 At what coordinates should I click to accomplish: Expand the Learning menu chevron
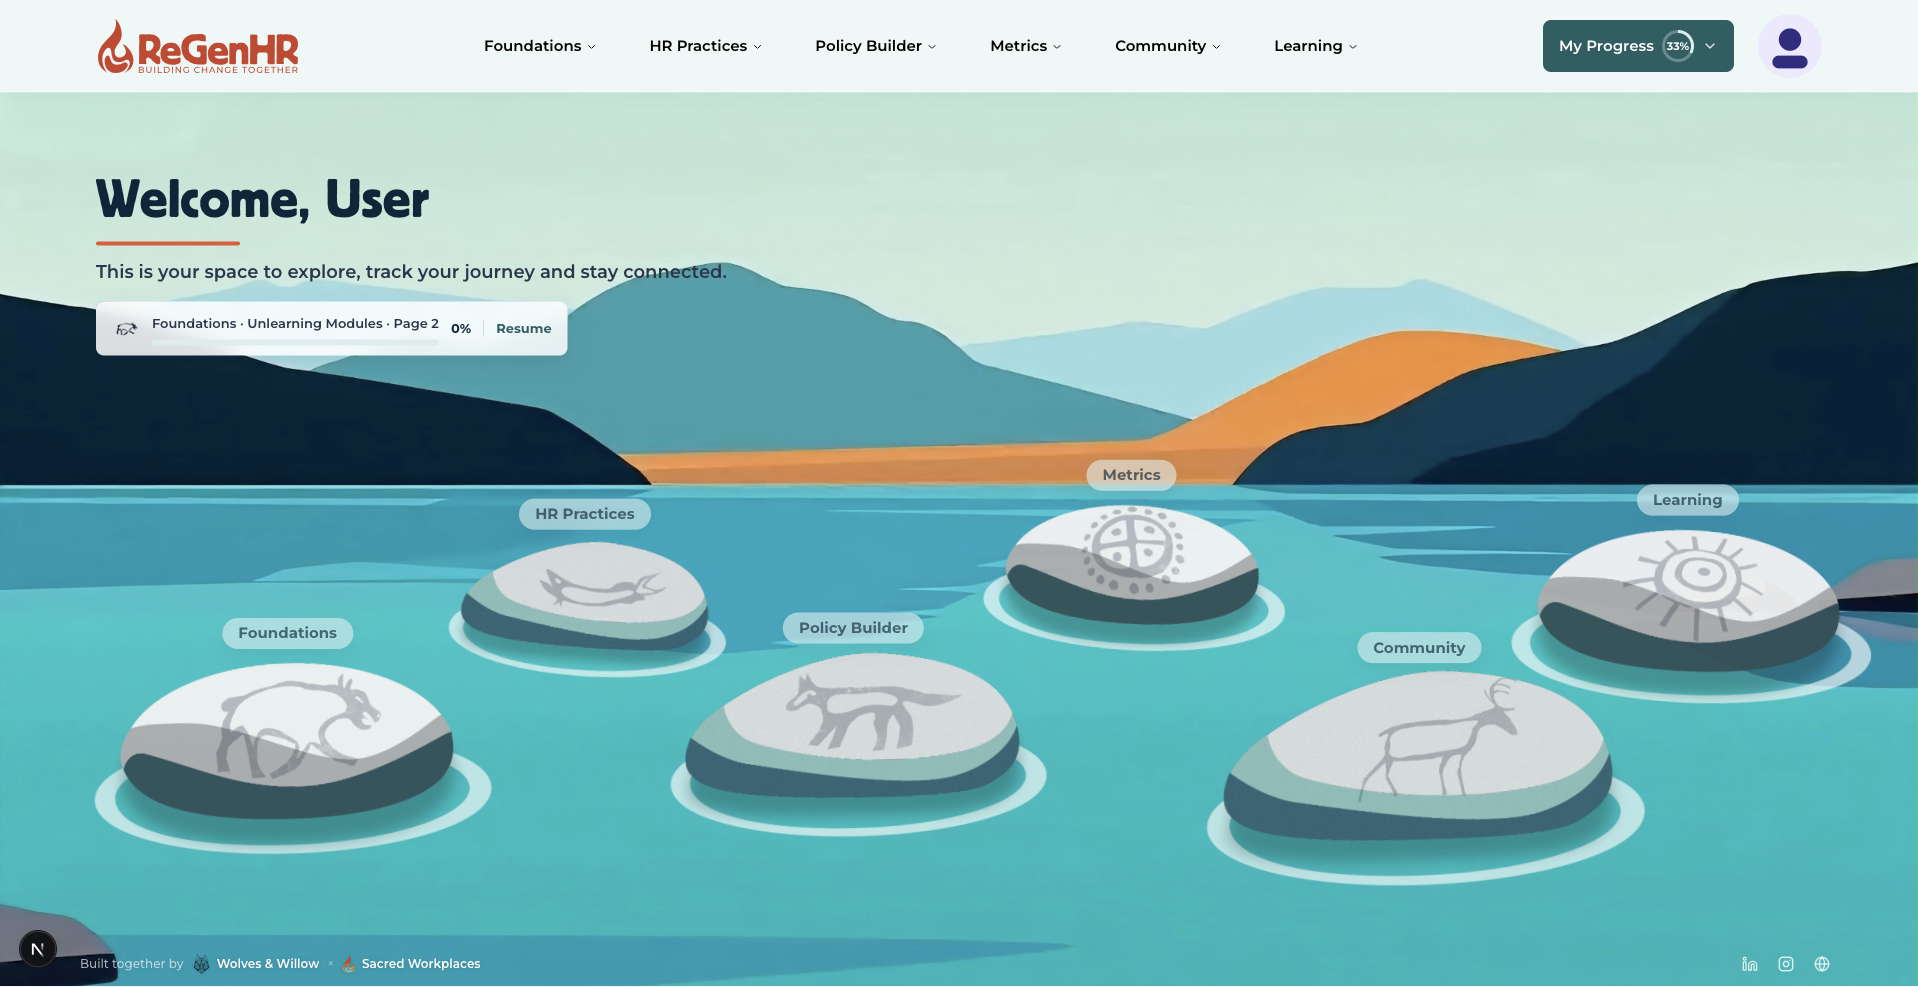click(1353, 47)
